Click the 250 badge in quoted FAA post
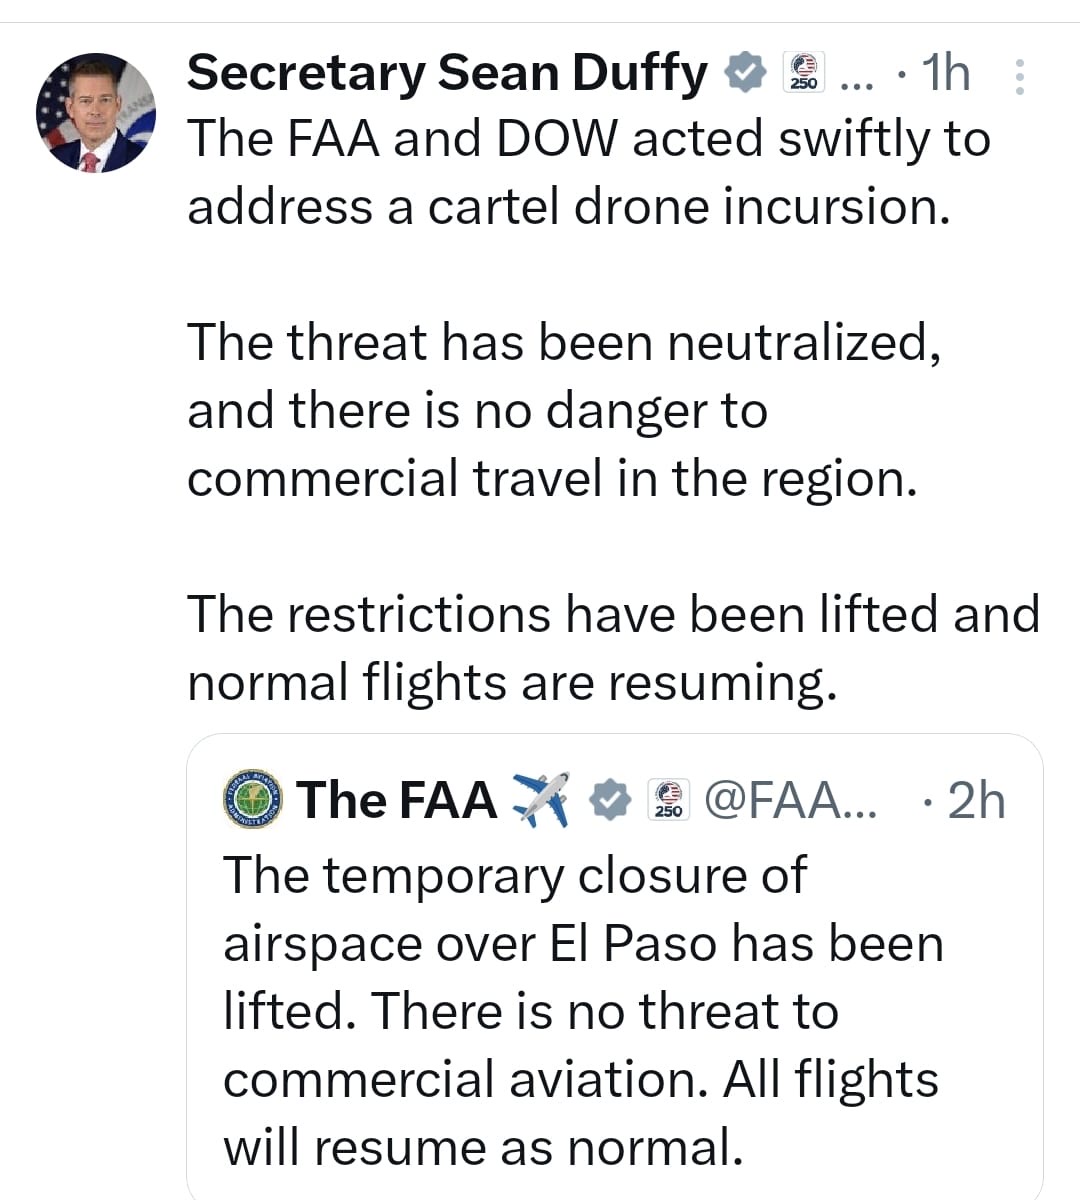 668,800
